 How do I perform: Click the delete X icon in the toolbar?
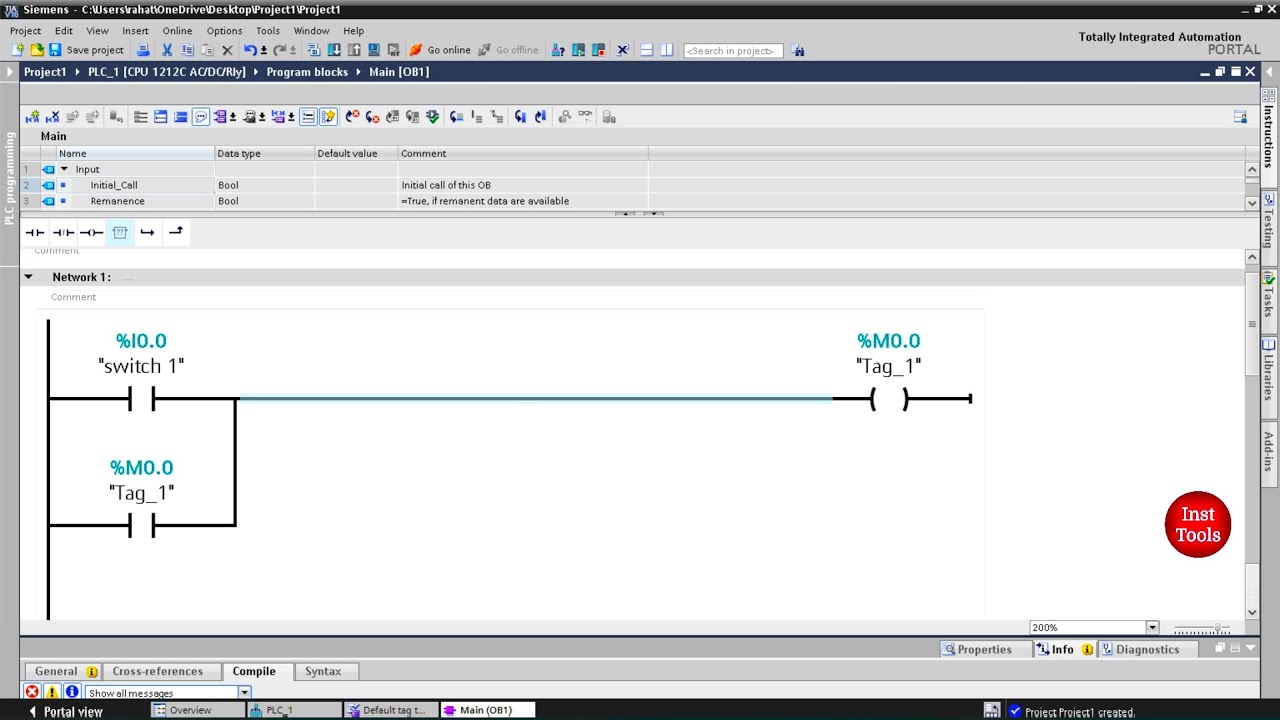tap(227, 50)
